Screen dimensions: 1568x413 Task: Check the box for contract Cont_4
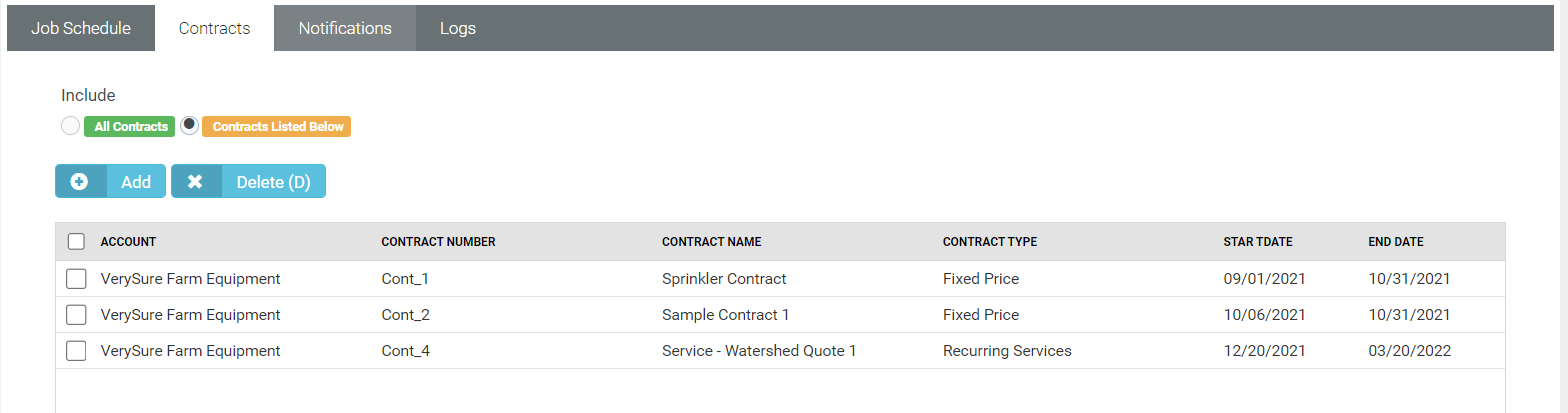pos(76,351)
